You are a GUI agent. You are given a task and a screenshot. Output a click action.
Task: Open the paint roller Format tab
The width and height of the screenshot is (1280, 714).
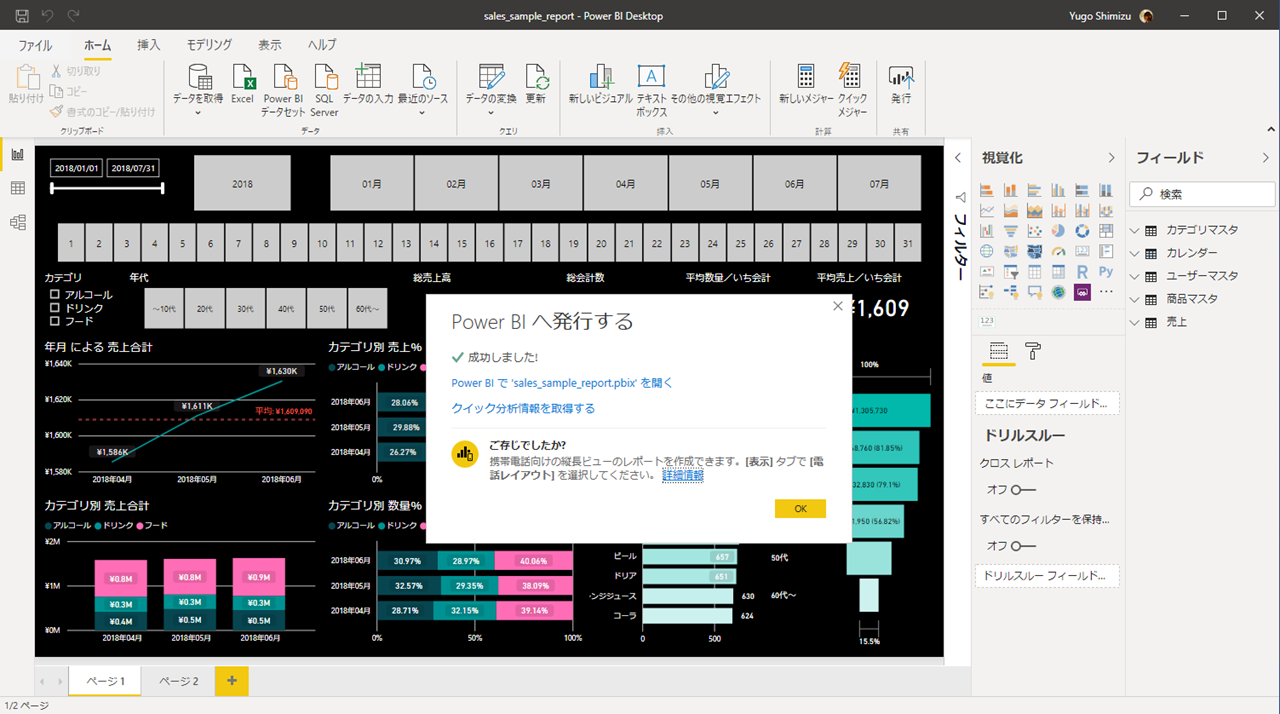(1033, 350)
